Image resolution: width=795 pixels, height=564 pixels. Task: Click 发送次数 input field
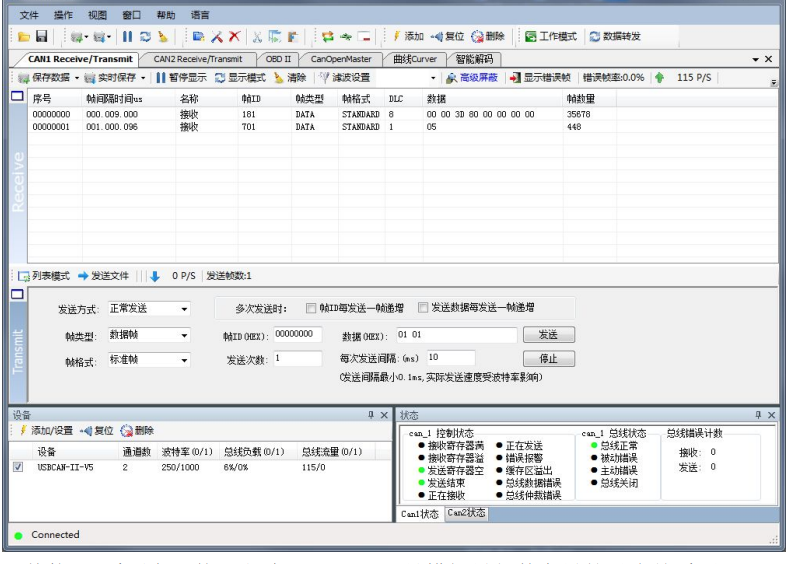[298, 358]
